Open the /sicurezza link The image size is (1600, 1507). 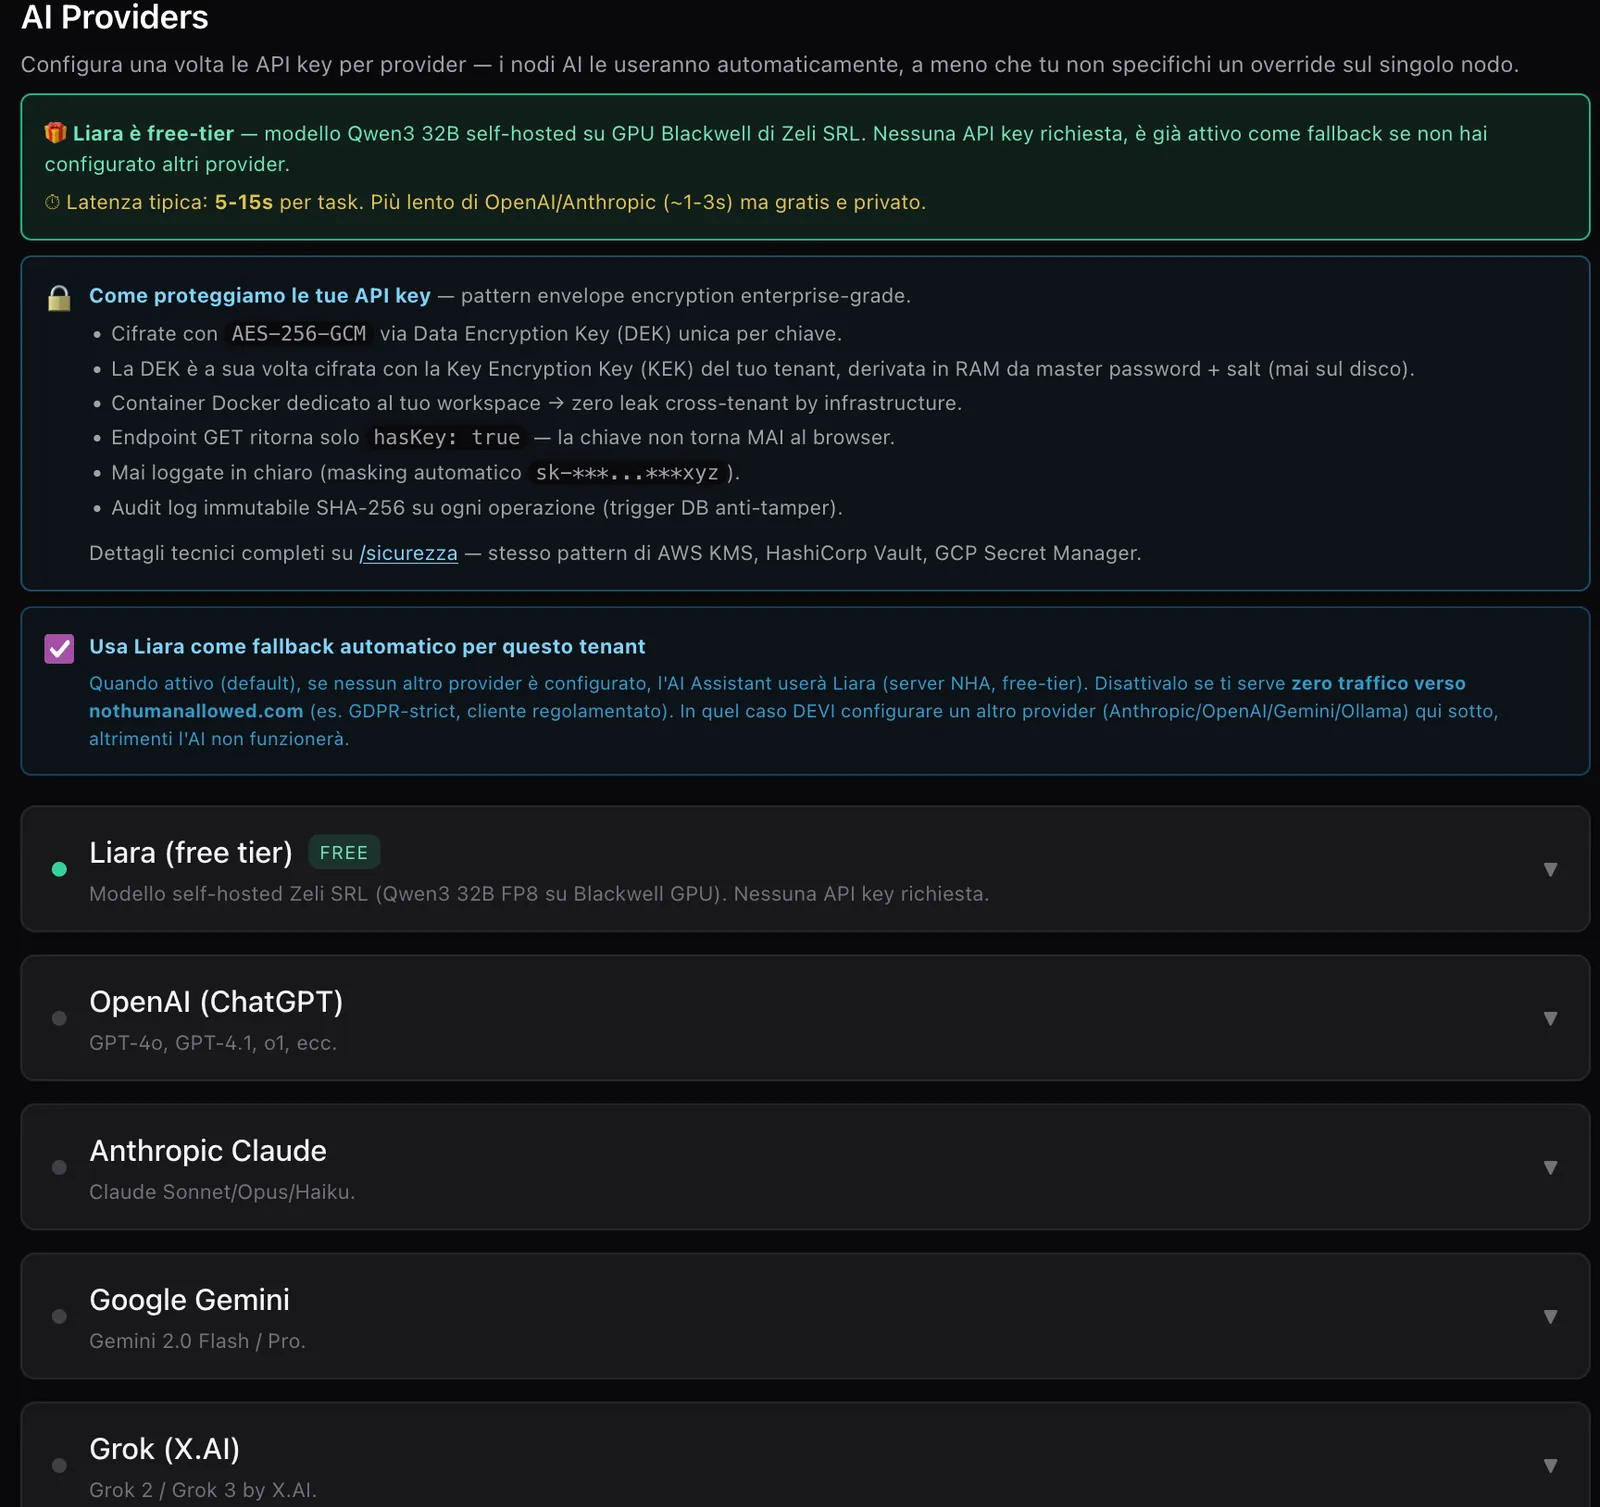click(x=408, y=553)
